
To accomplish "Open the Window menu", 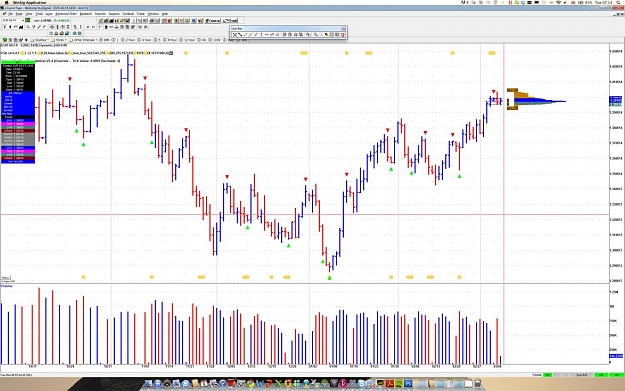I will coord(153,14).
